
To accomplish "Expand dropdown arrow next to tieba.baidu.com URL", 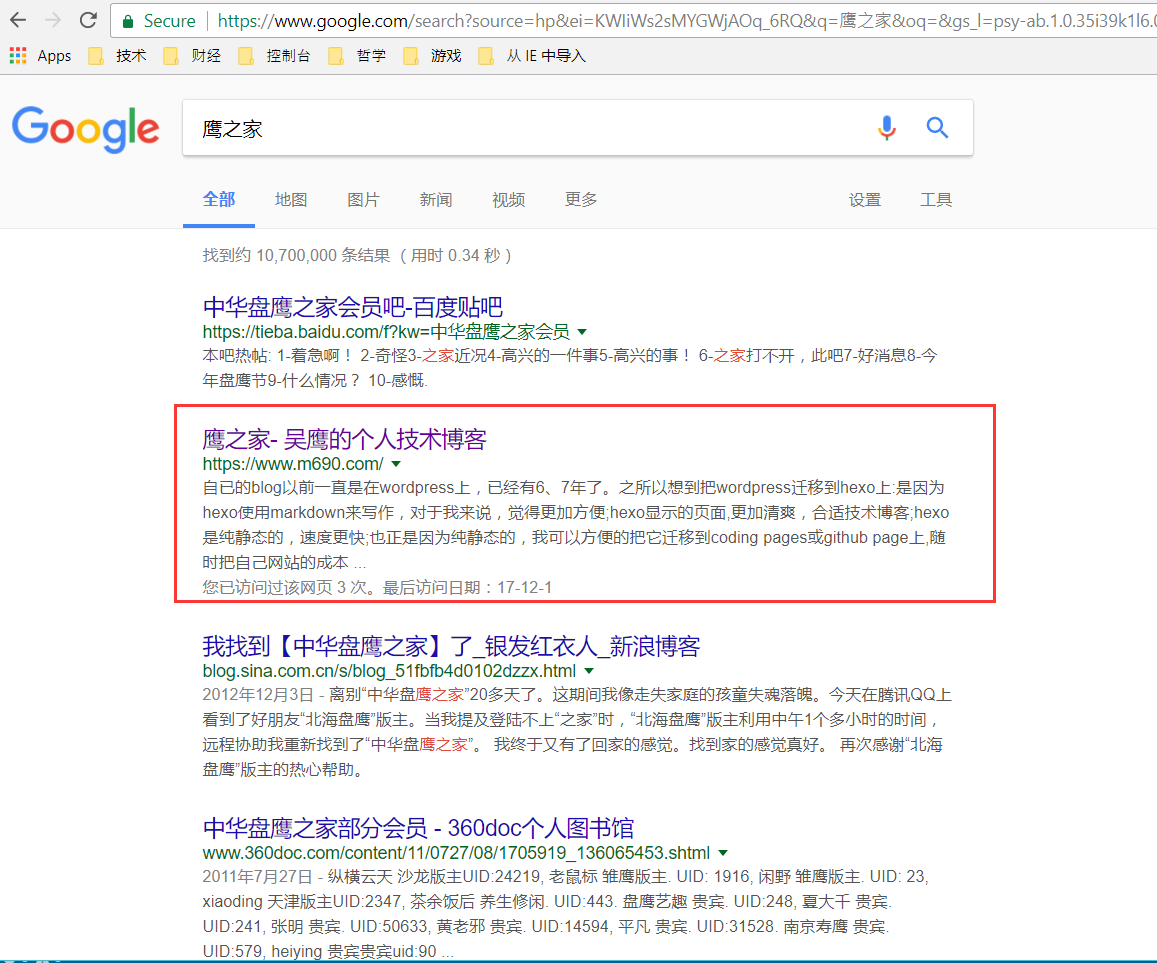I will tap(582, 332).
